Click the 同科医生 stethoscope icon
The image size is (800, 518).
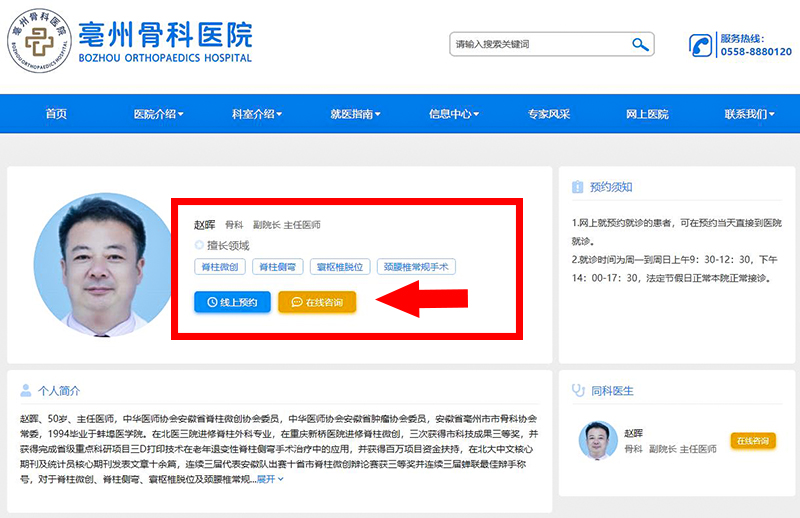(x=577, y=390)
